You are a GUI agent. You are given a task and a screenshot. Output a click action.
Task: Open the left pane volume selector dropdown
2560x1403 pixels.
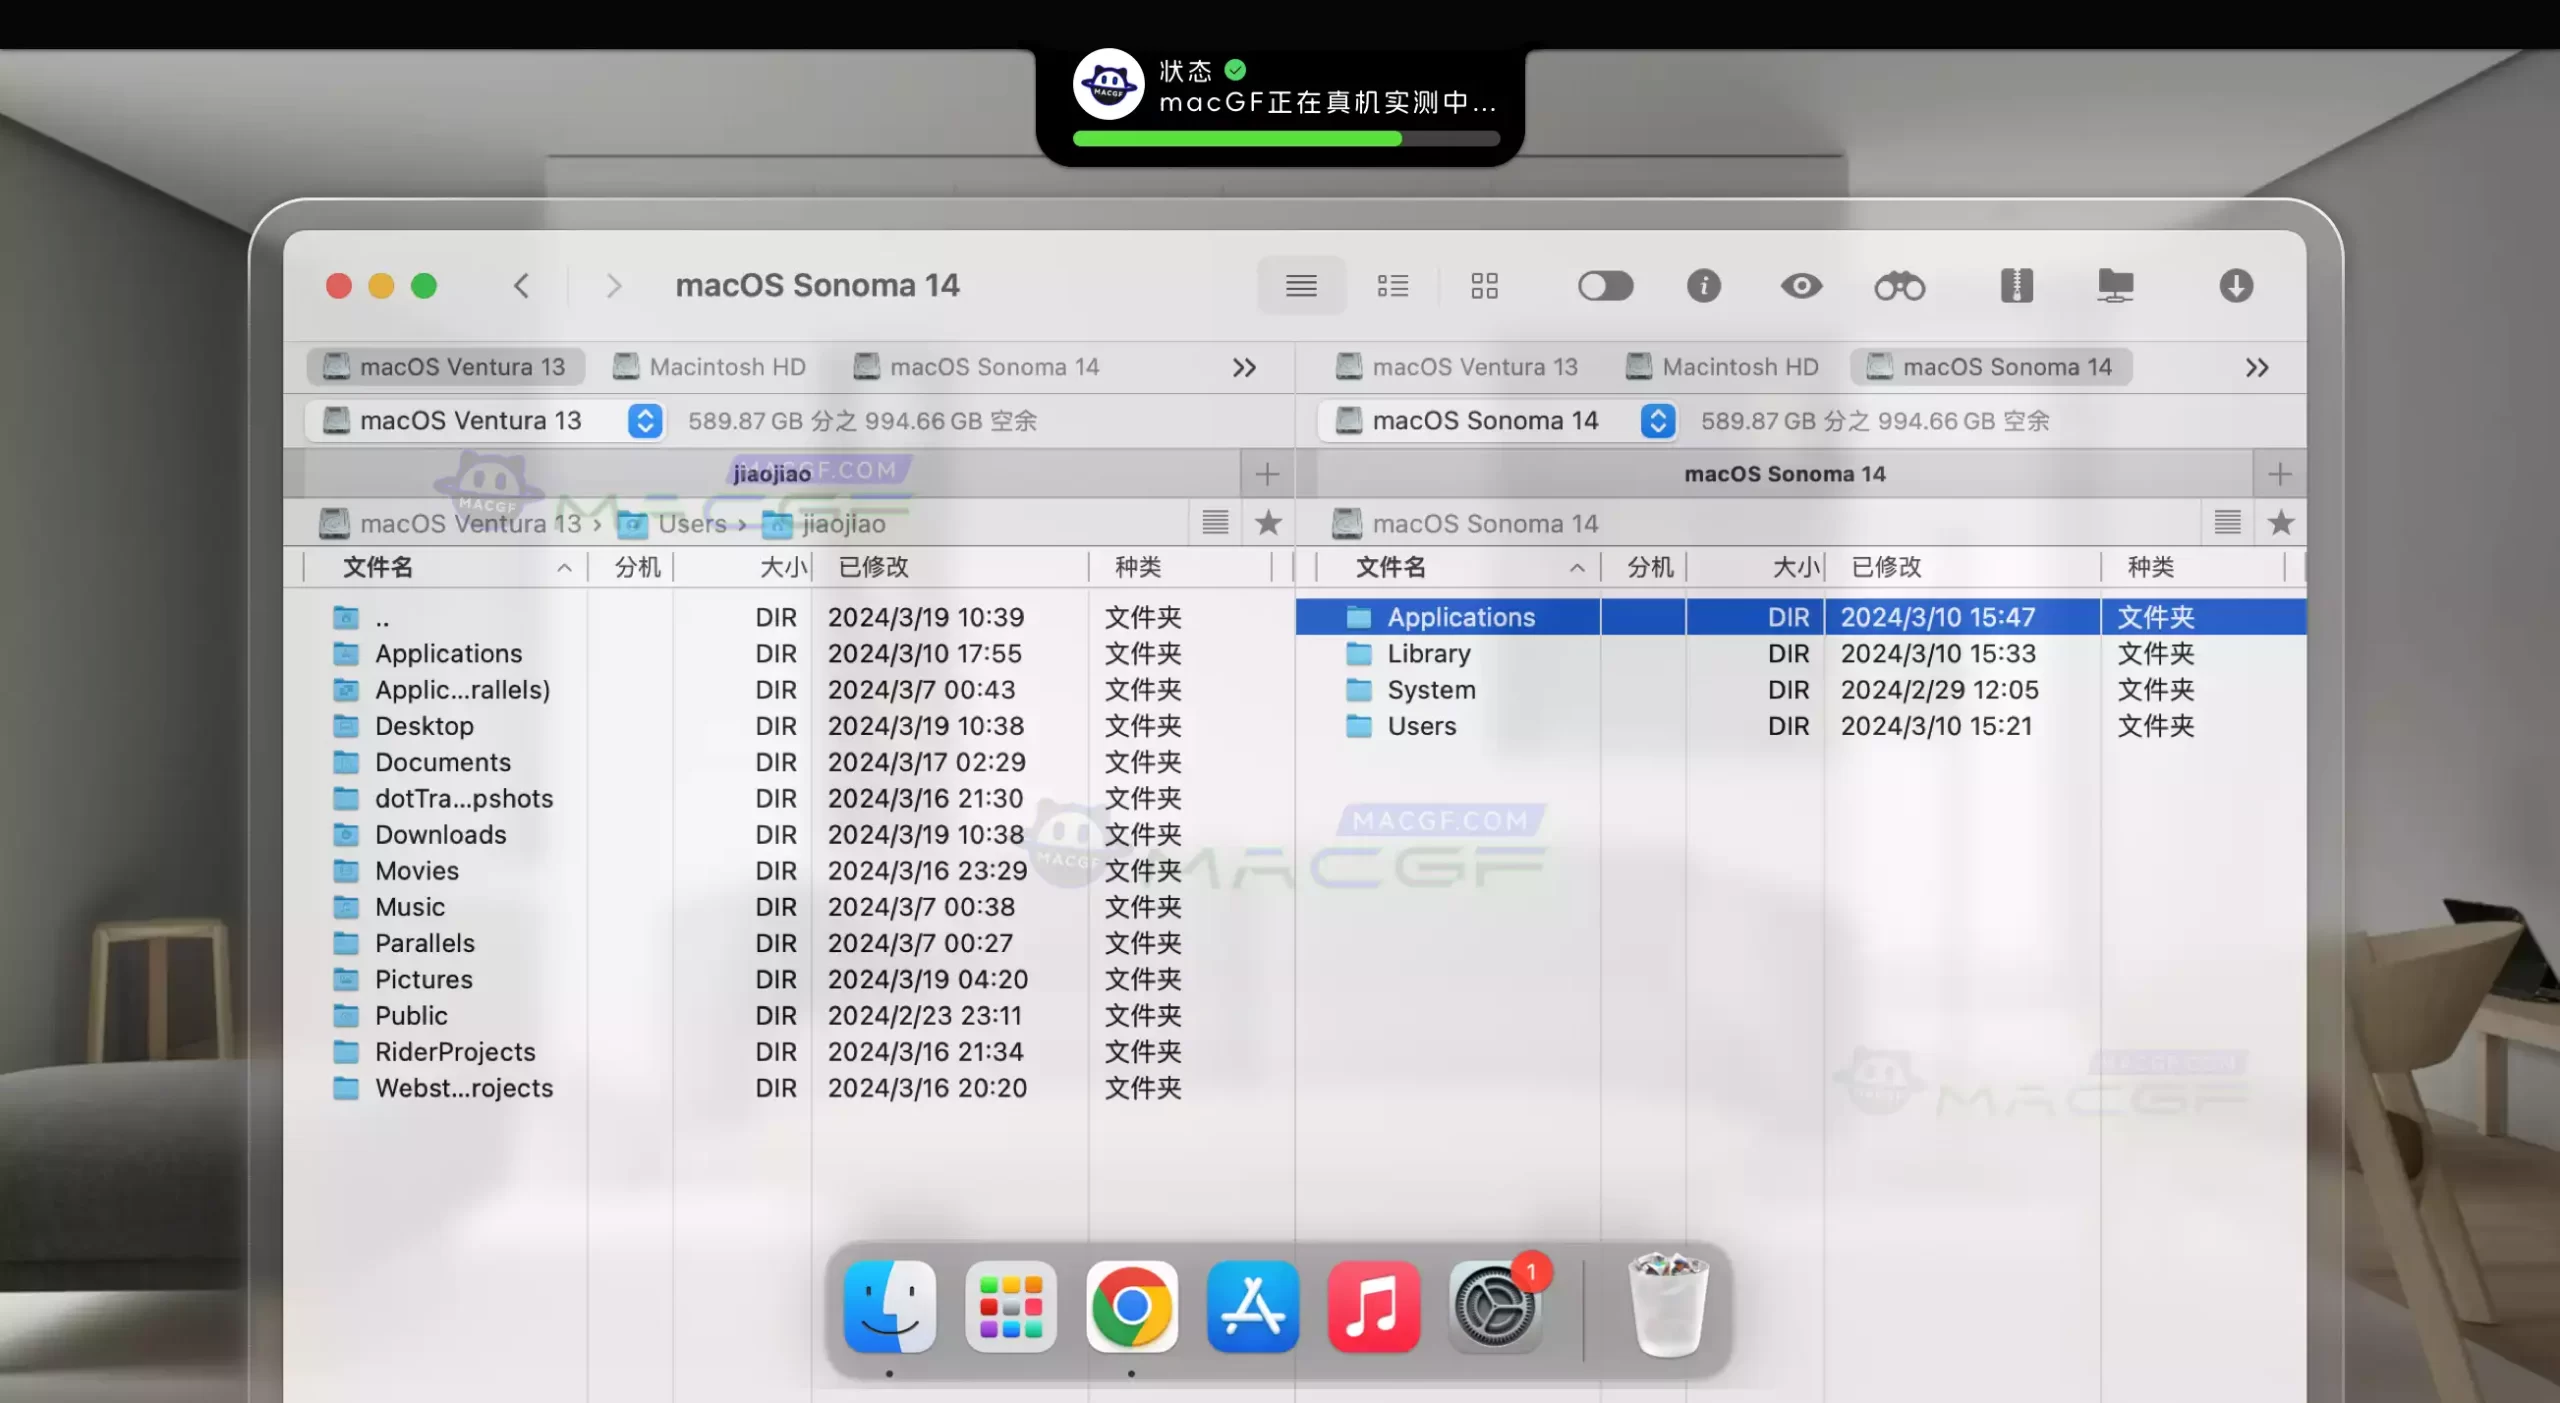(x=645, y=420)
